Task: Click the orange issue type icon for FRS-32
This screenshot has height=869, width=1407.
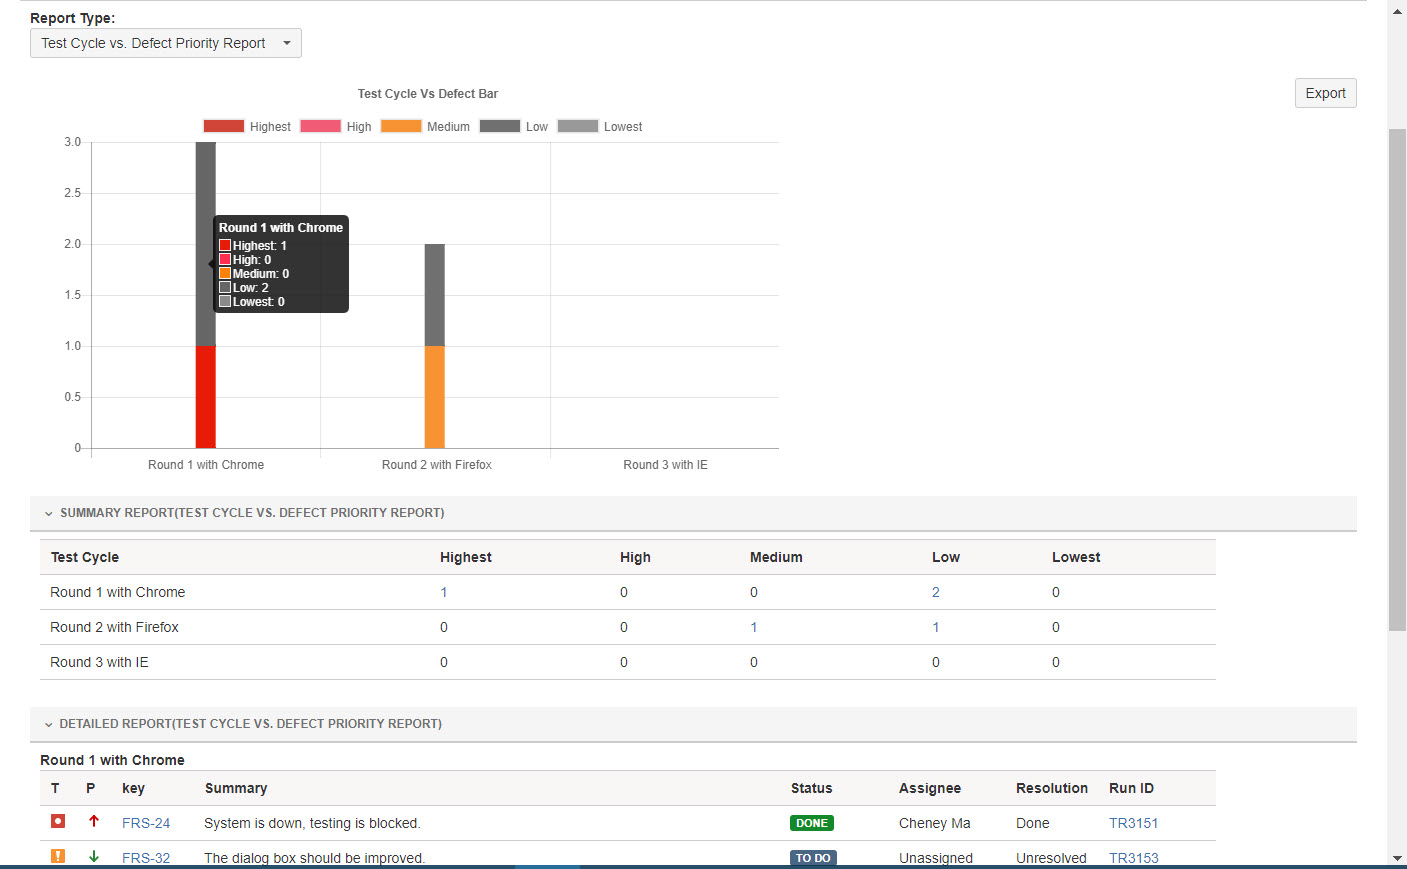Action: coord(58,856)
